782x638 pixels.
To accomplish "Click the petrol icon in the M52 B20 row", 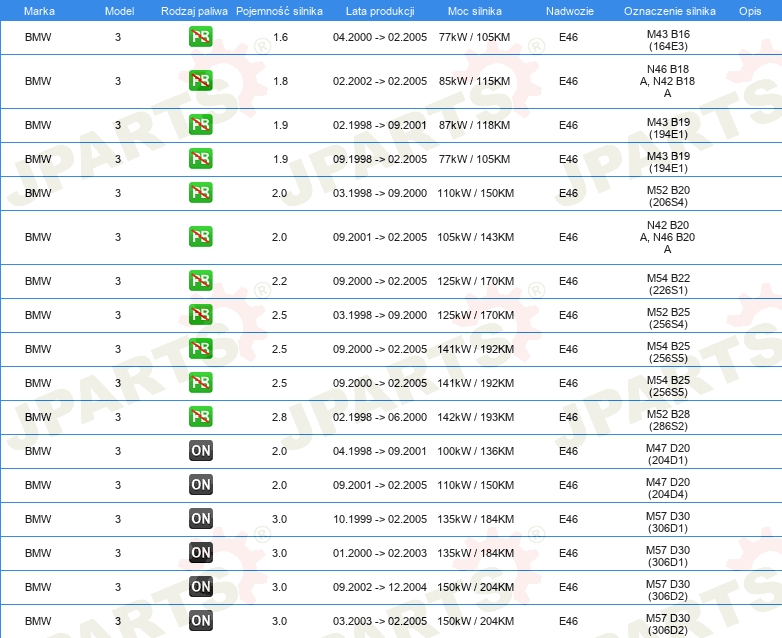I will [200, 193].
